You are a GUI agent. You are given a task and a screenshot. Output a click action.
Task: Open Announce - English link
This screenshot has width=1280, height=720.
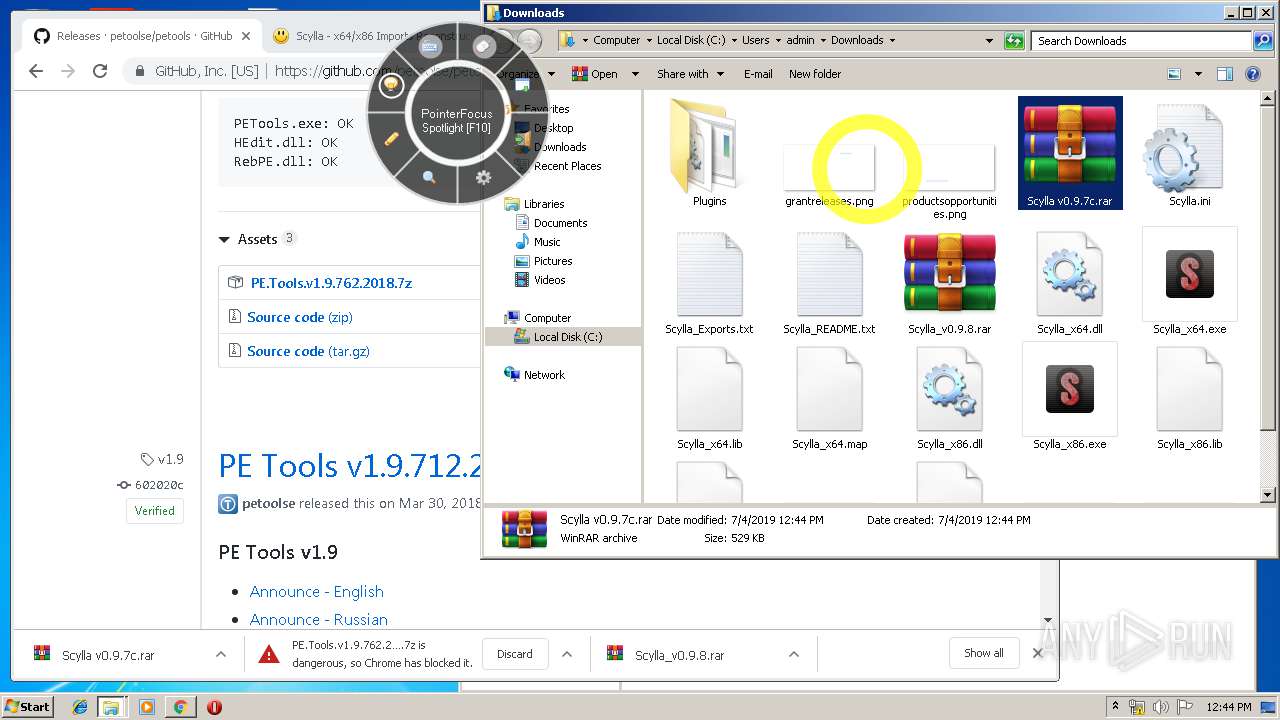tap(317, 592)
